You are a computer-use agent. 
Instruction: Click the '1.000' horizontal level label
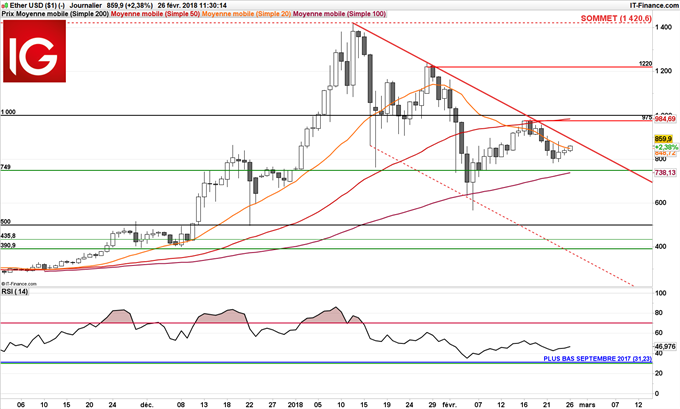click(8, 112)
